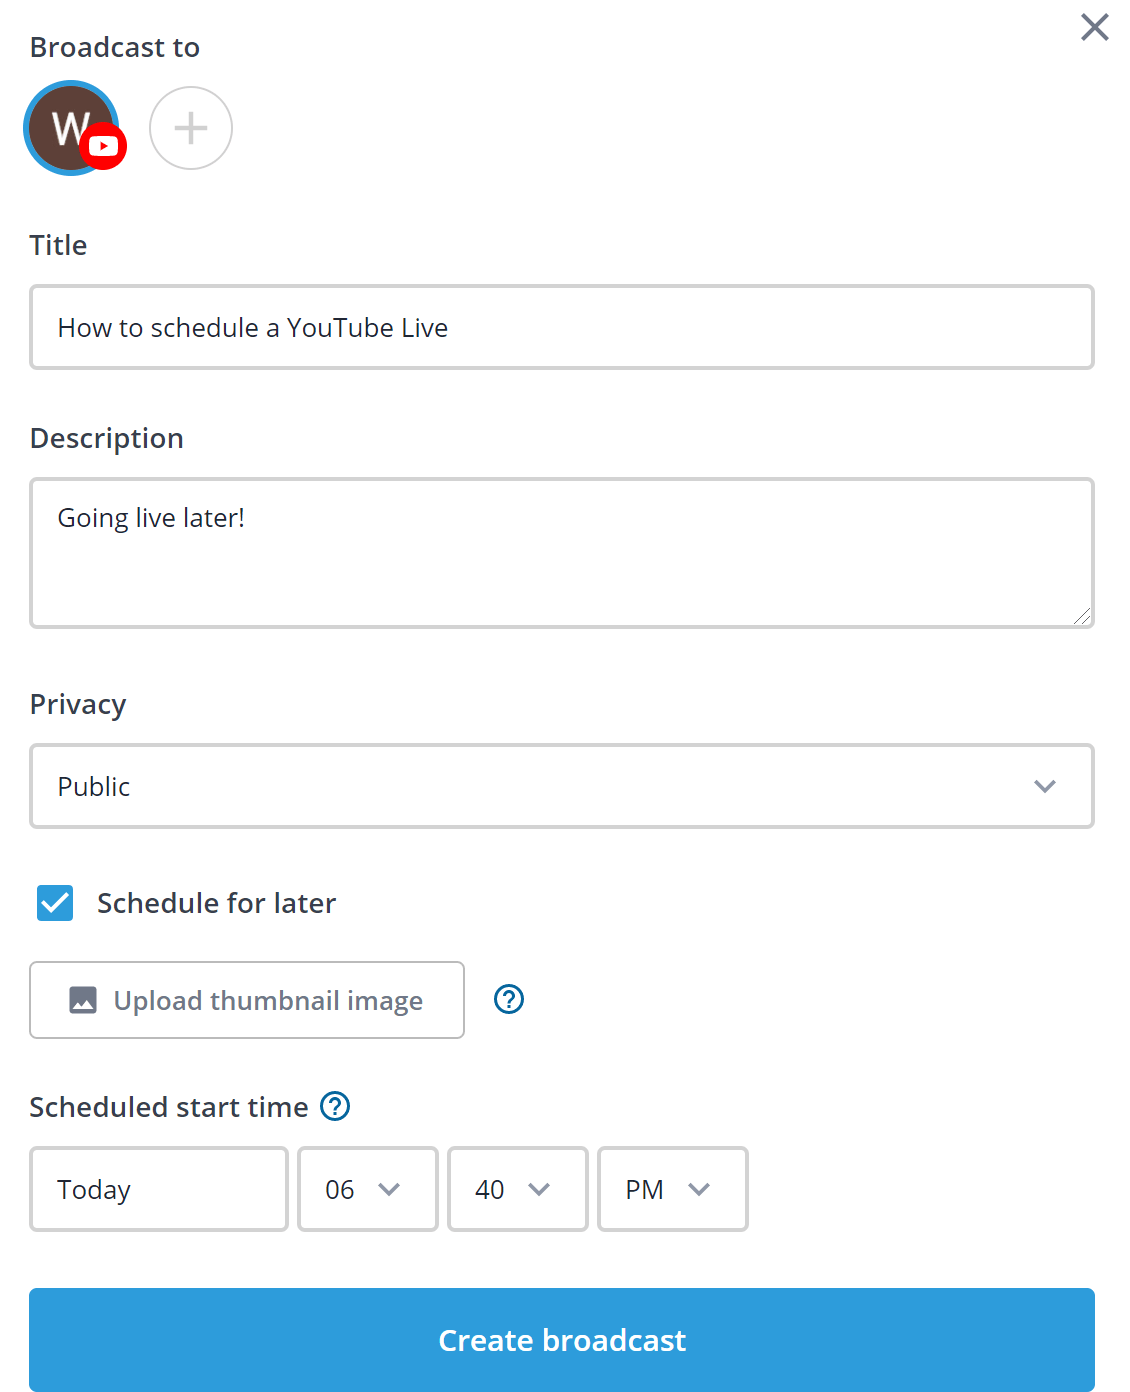This screenshot has width=1130, height=1392.
Task: Click the Schedule for later label
Action: (x=216, y=903)
